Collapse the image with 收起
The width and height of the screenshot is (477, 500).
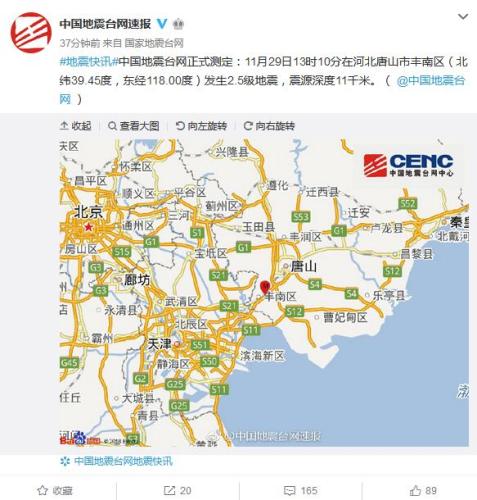(x=75, y=126)
